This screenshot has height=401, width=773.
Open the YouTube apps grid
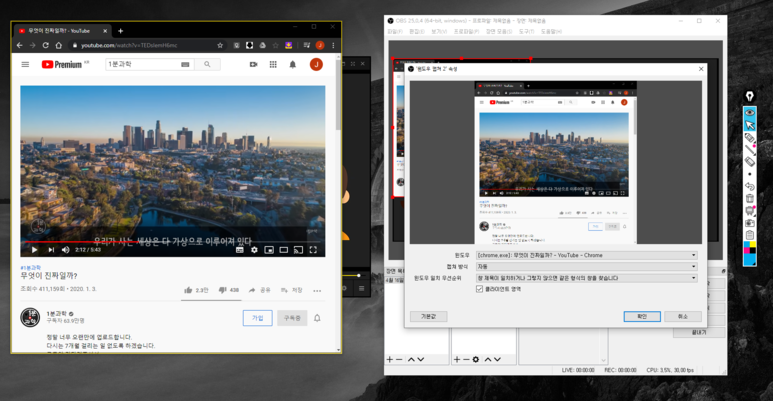tap(273, 65)
